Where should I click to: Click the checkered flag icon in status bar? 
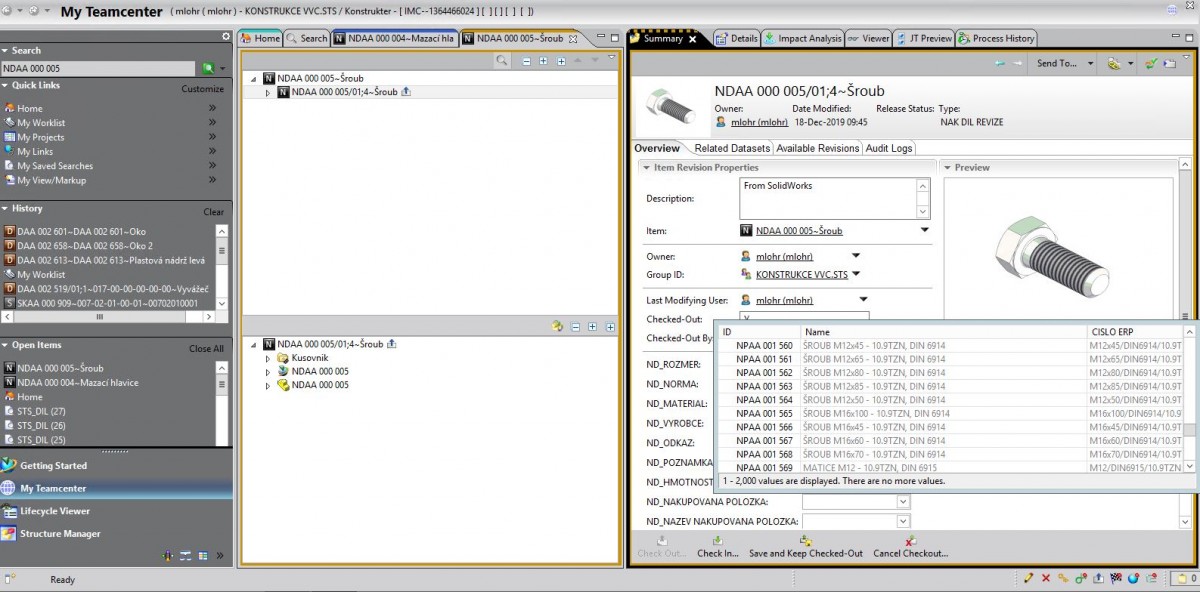(1116, 578)
